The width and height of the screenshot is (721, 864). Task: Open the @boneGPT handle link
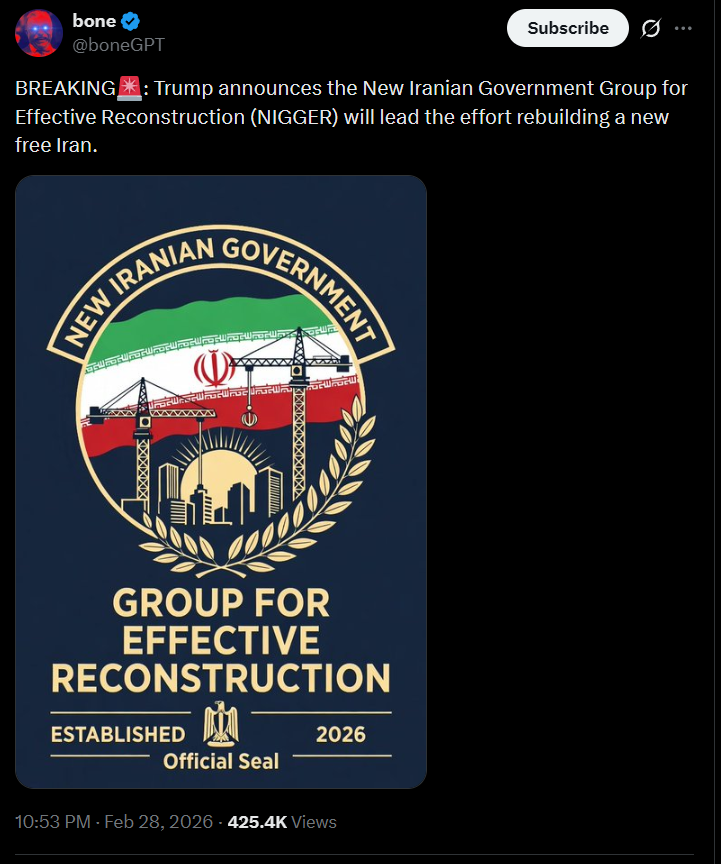(119, 45)
